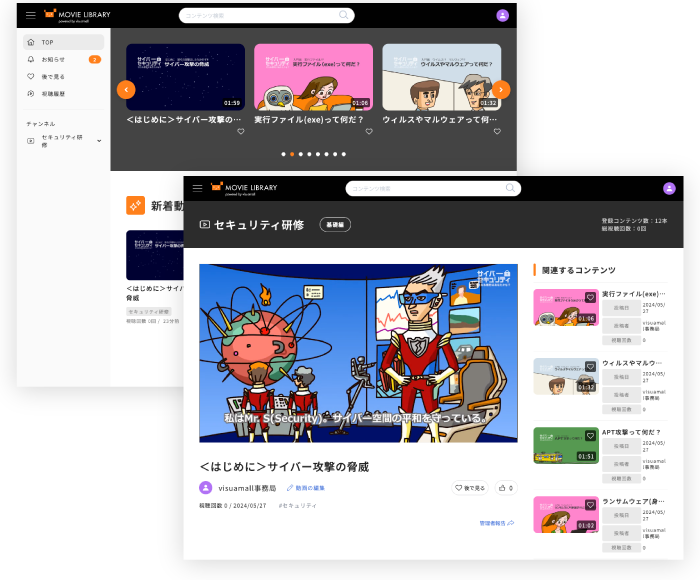Click thumbs-up like button
The image size is (700, 580).
pyautogui.click(x=506, y=488)
